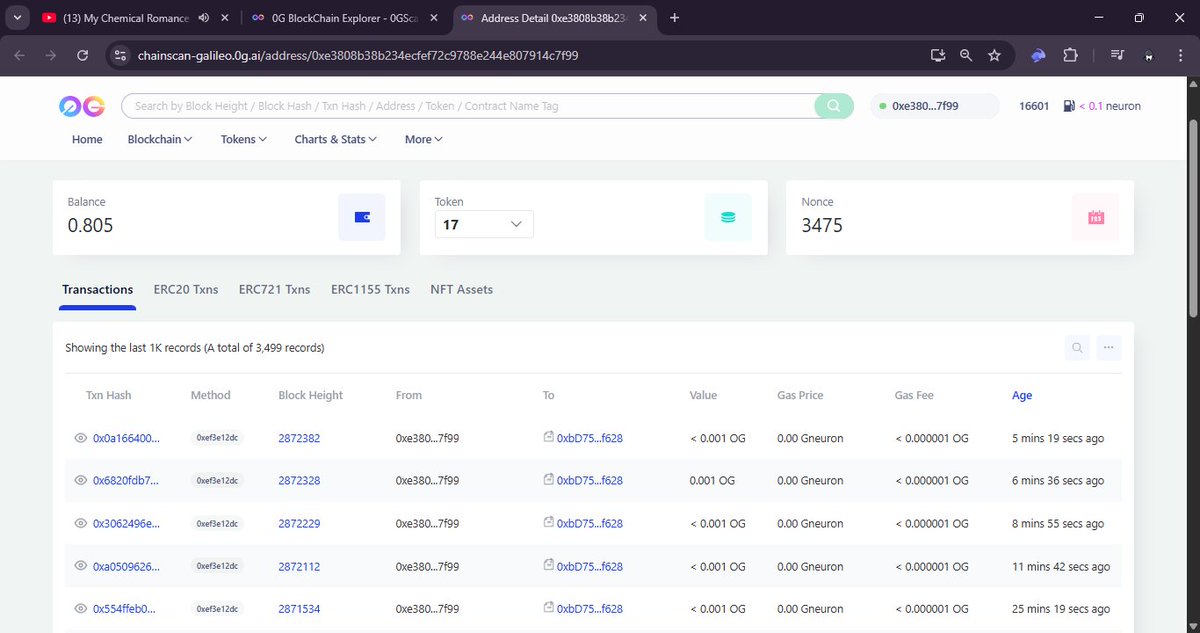This screenshot has width=1200, height=633.
Task: Click the calendar icon on the Nonce card
Action: [x=1095, y=216]
